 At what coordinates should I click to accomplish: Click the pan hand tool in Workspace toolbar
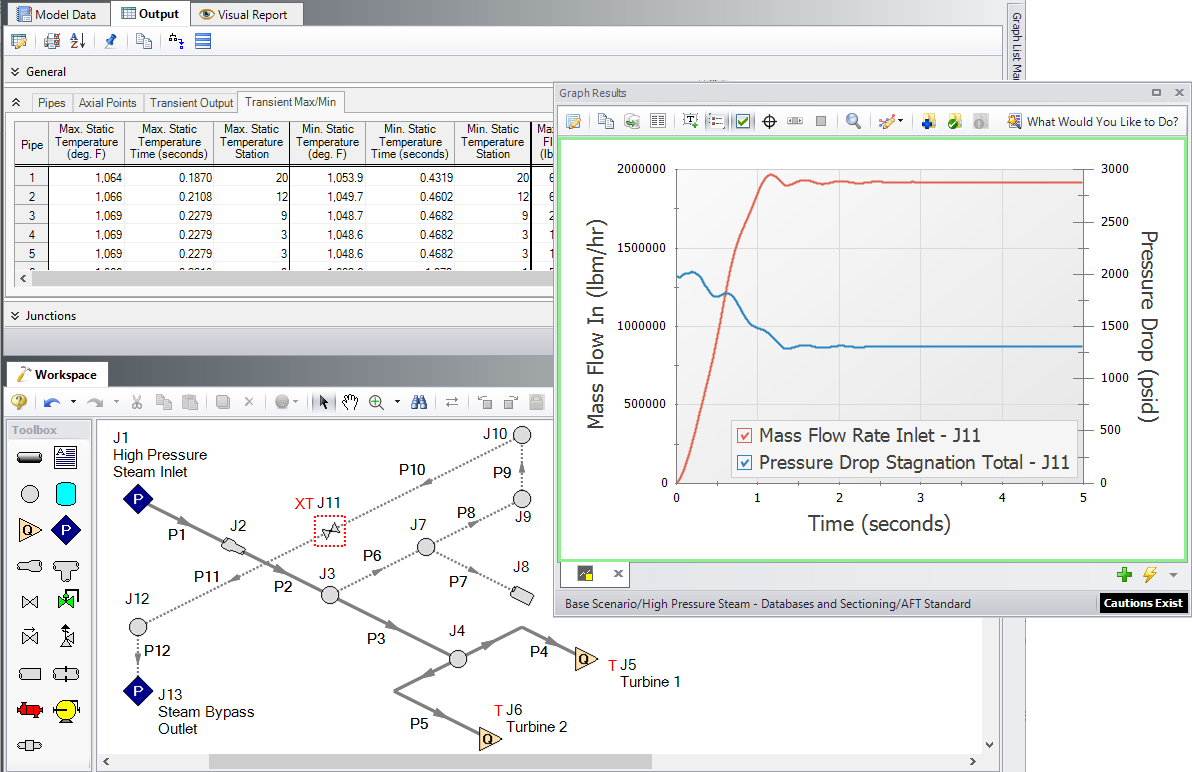coord(350,402)
